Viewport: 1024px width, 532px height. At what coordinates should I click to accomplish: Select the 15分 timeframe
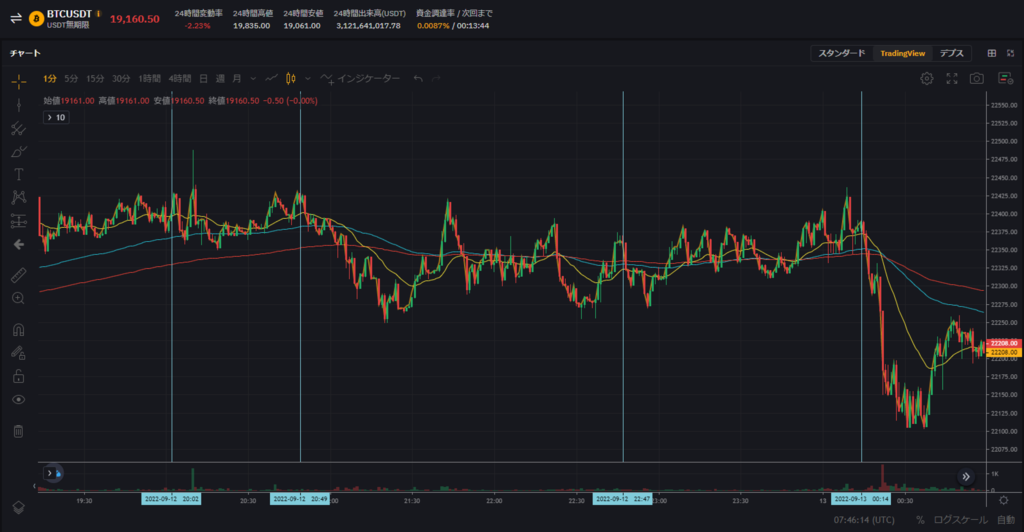(x=95, y=78)
